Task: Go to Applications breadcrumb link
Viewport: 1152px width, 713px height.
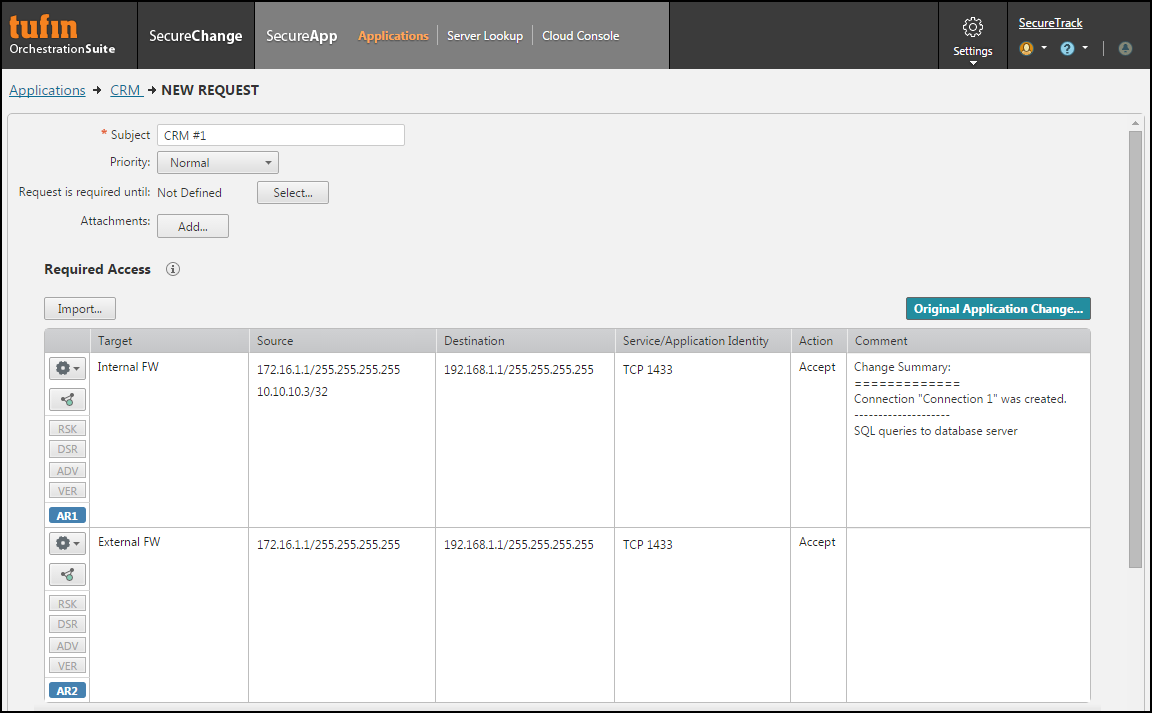Action: coord(47,90)
